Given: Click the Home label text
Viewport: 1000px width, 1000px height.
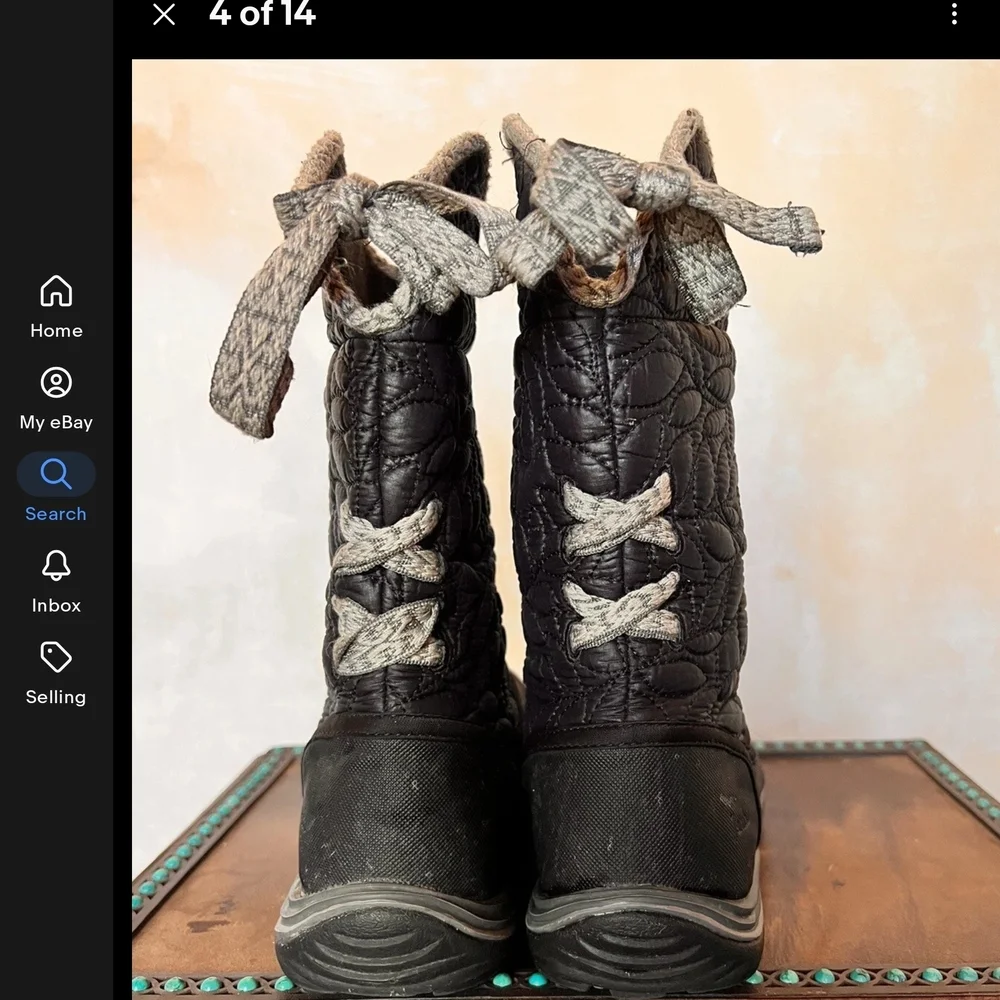Looking at the screenshot, I should pyautogui.click(x=56, y=330).
